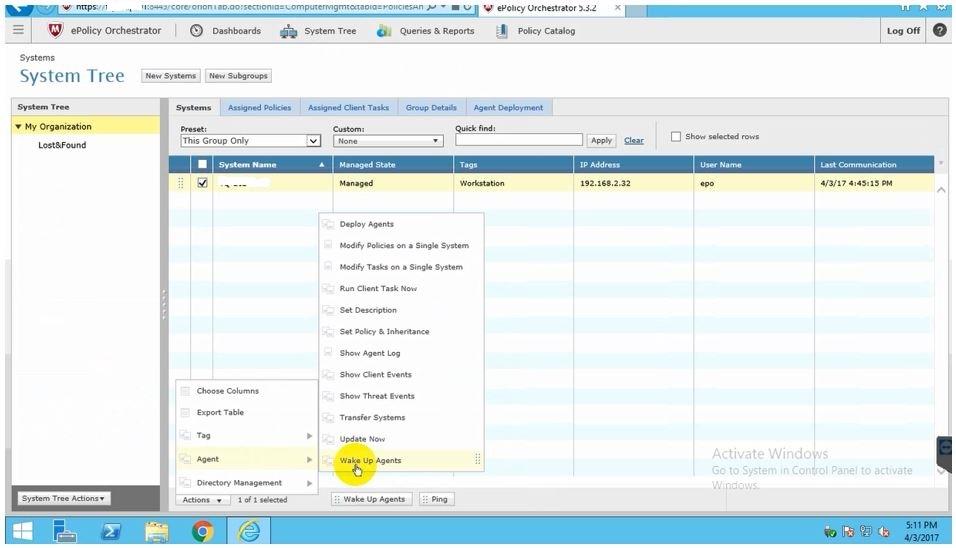Toggle the select-all checkbox in table header
Viewport: 956px width, 548px height.
[203, 165]
